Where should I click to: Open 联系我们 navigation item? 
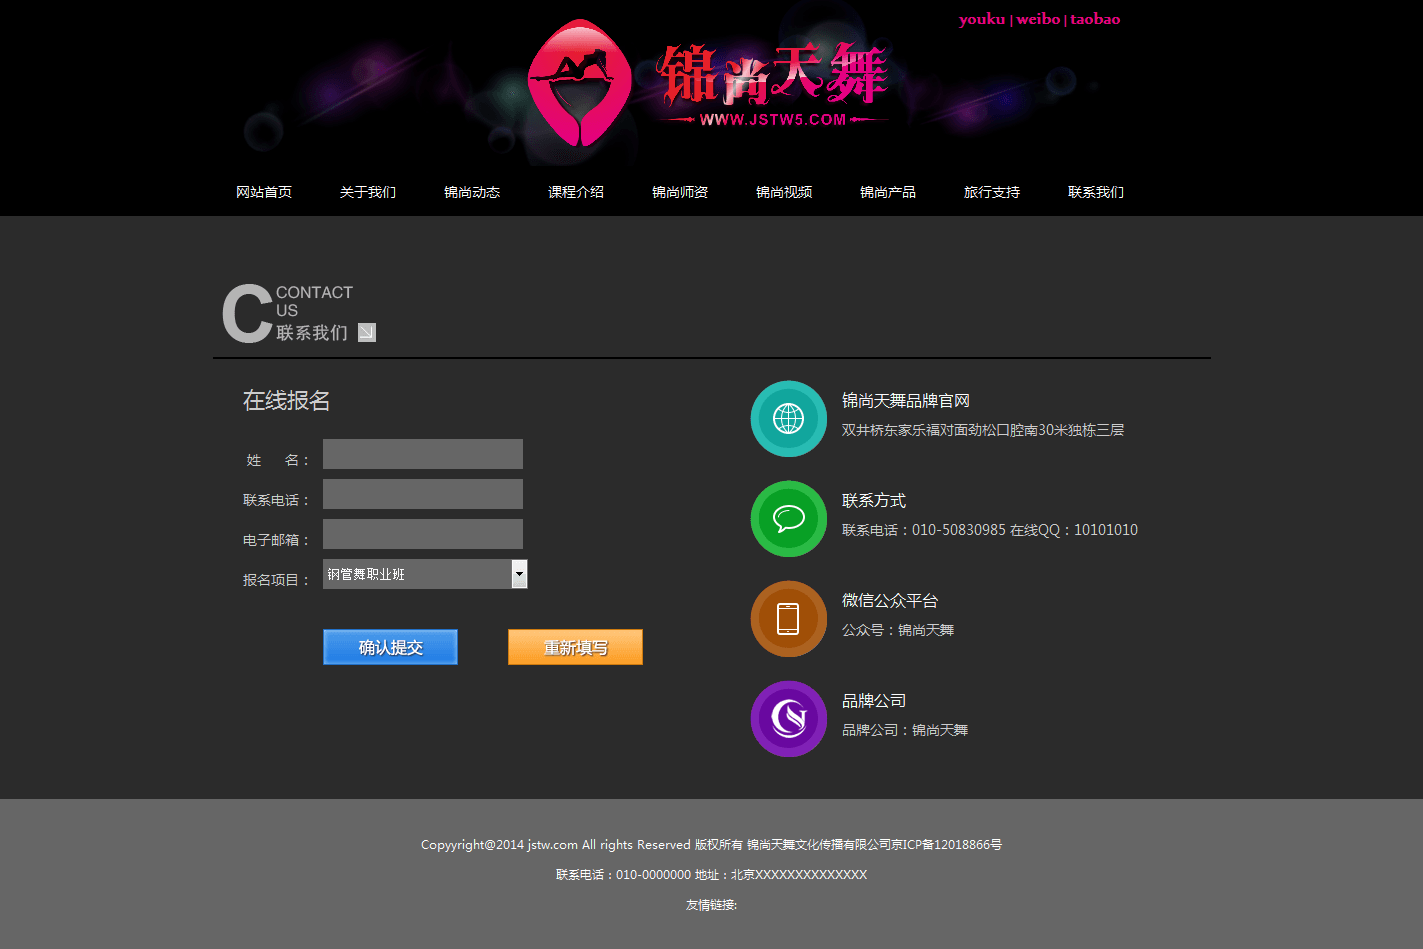point(1096,192)
